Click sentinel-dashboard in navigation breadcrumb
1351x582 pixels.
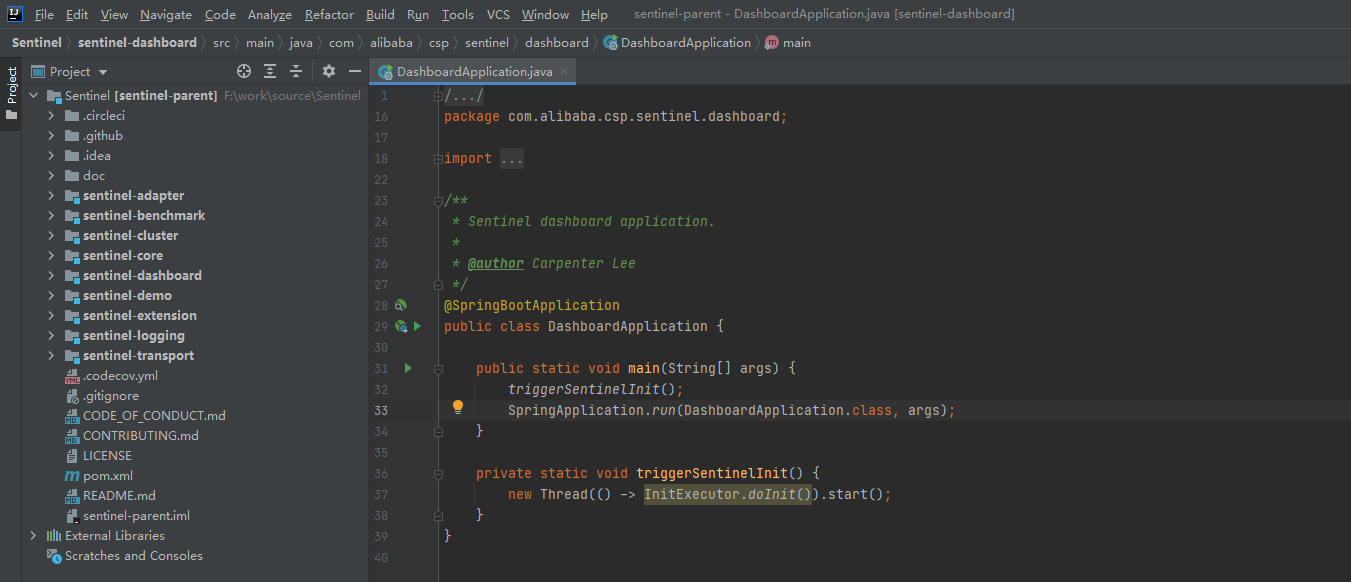(x=137, y=43)
